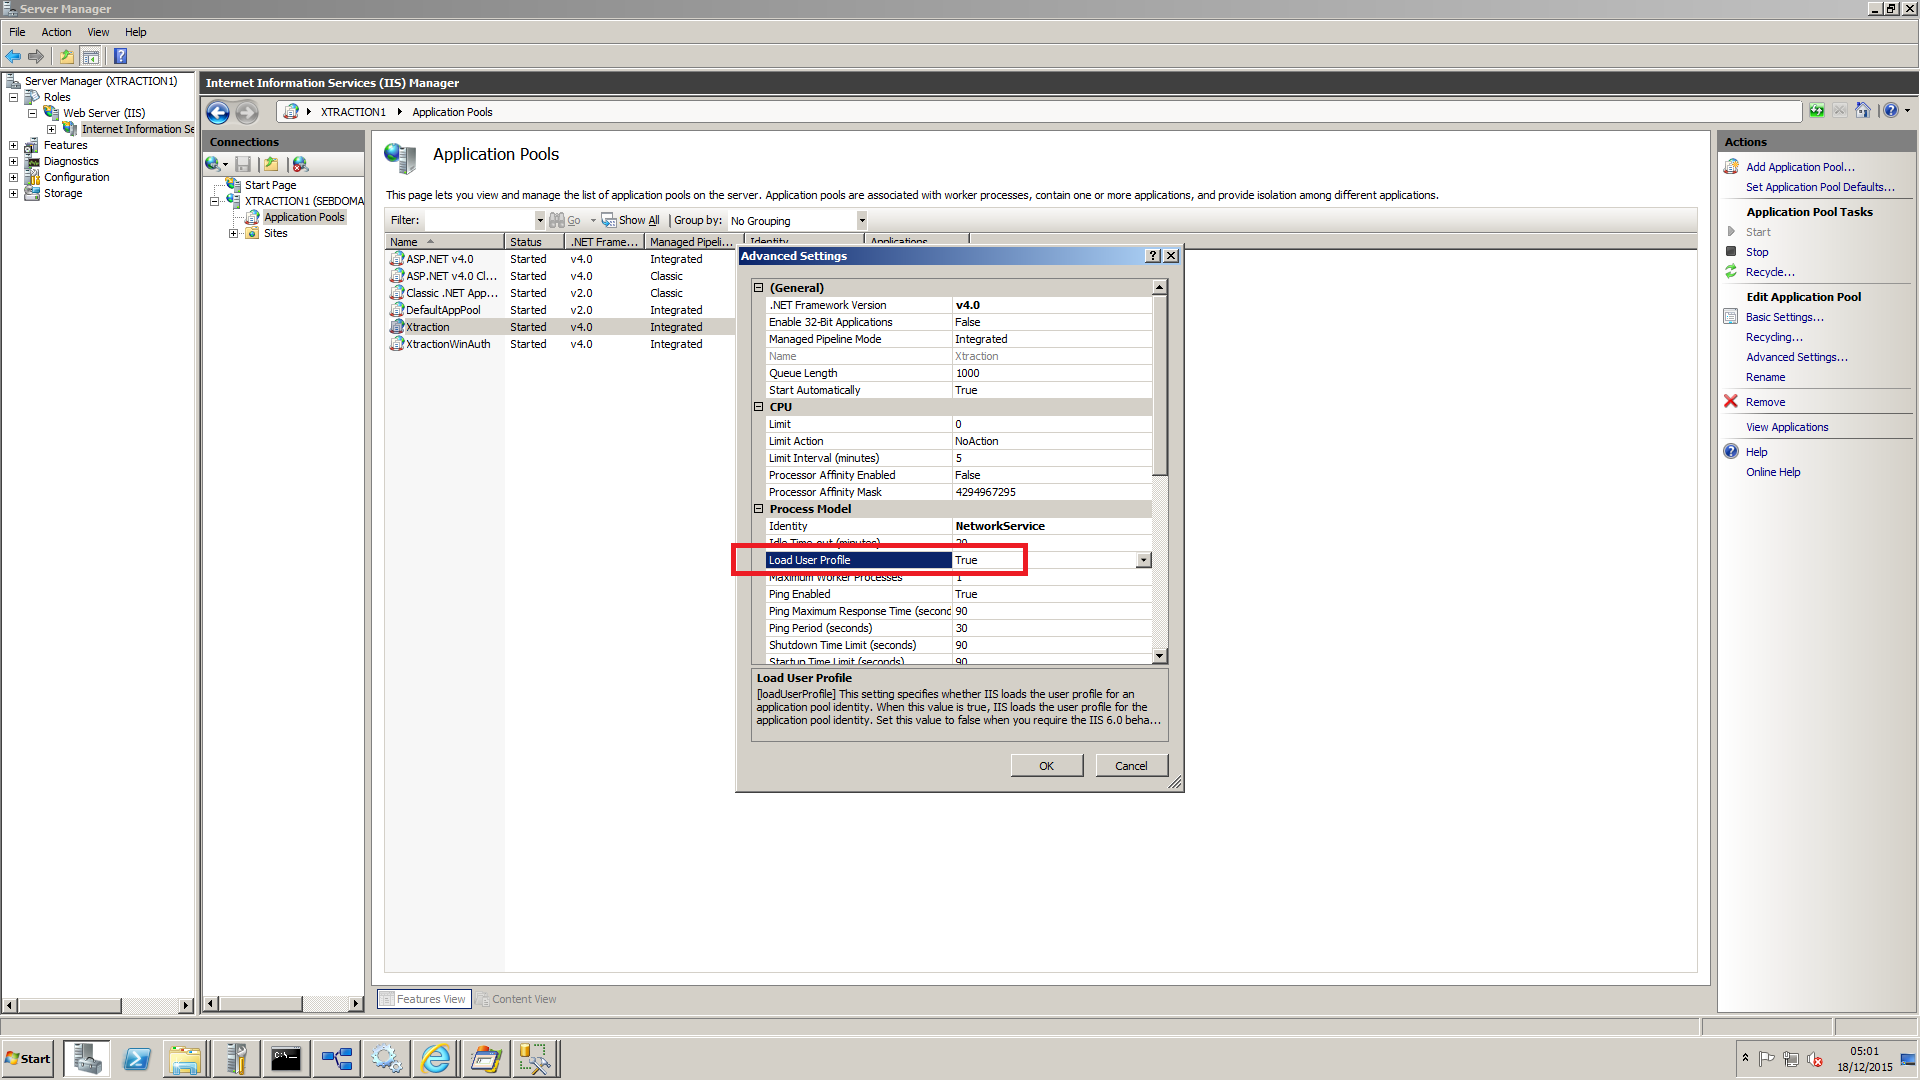
Task: Click the Stop application pool icon
Action: [x=1731, y=252]
